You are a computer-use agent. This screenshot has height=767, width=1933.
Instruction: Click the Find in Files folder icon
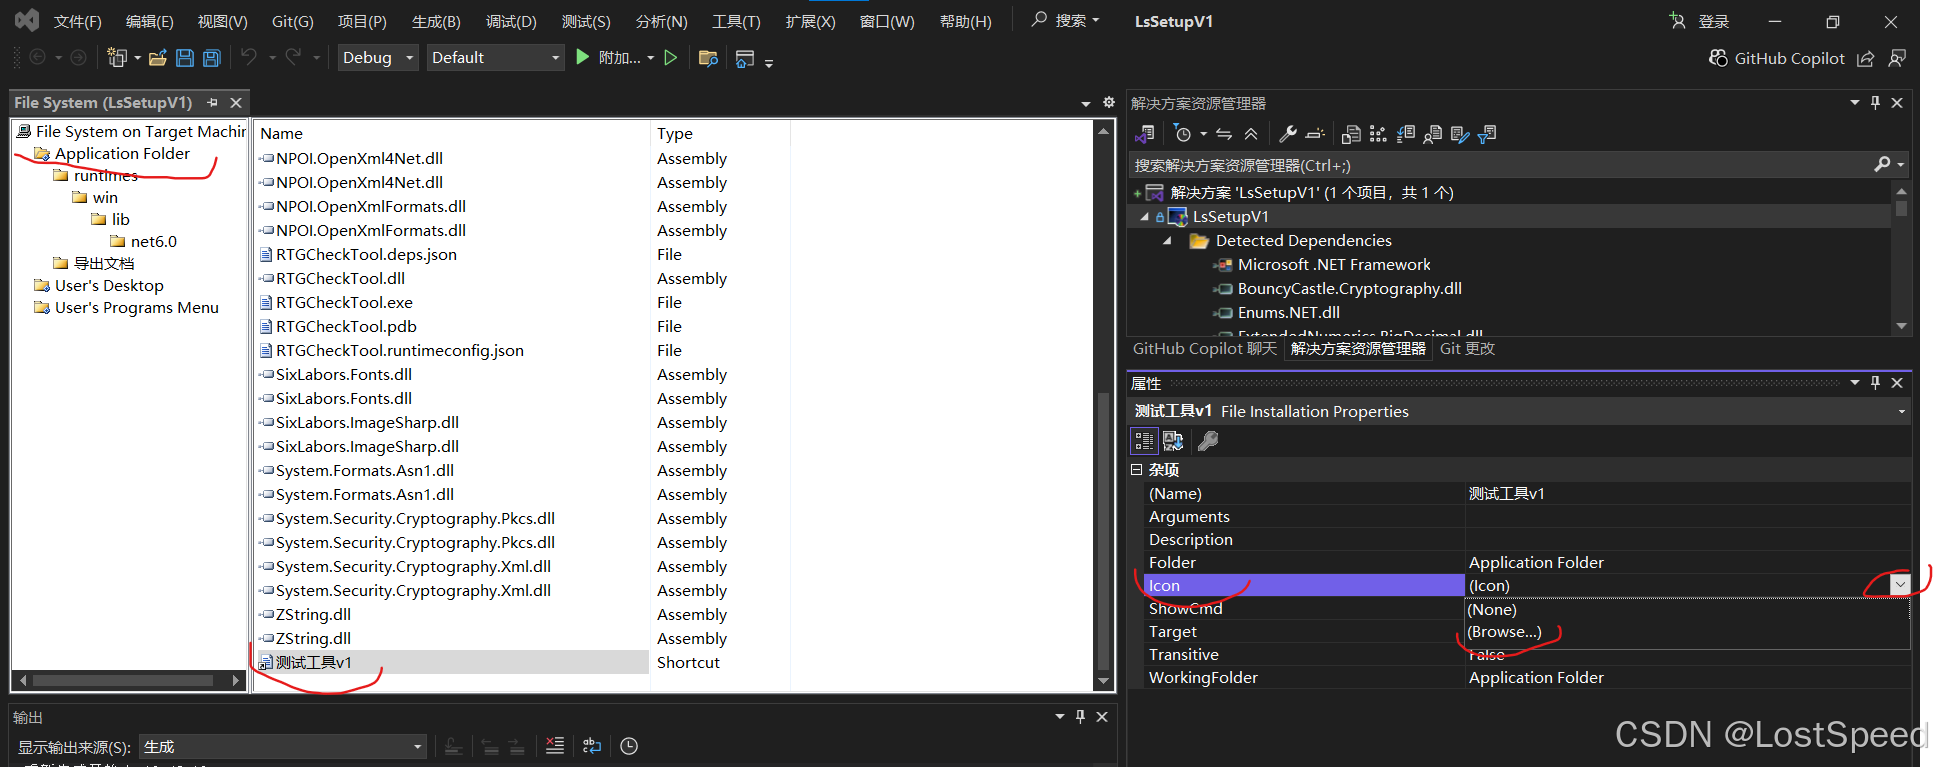tap(708, 58)
